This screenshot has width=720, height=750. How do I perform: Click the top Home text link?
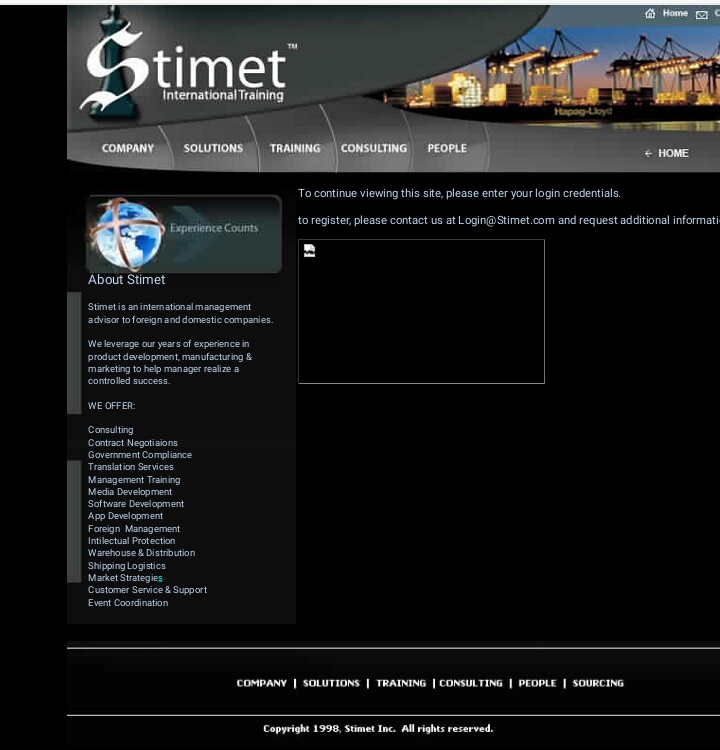[x=675, y=13]
